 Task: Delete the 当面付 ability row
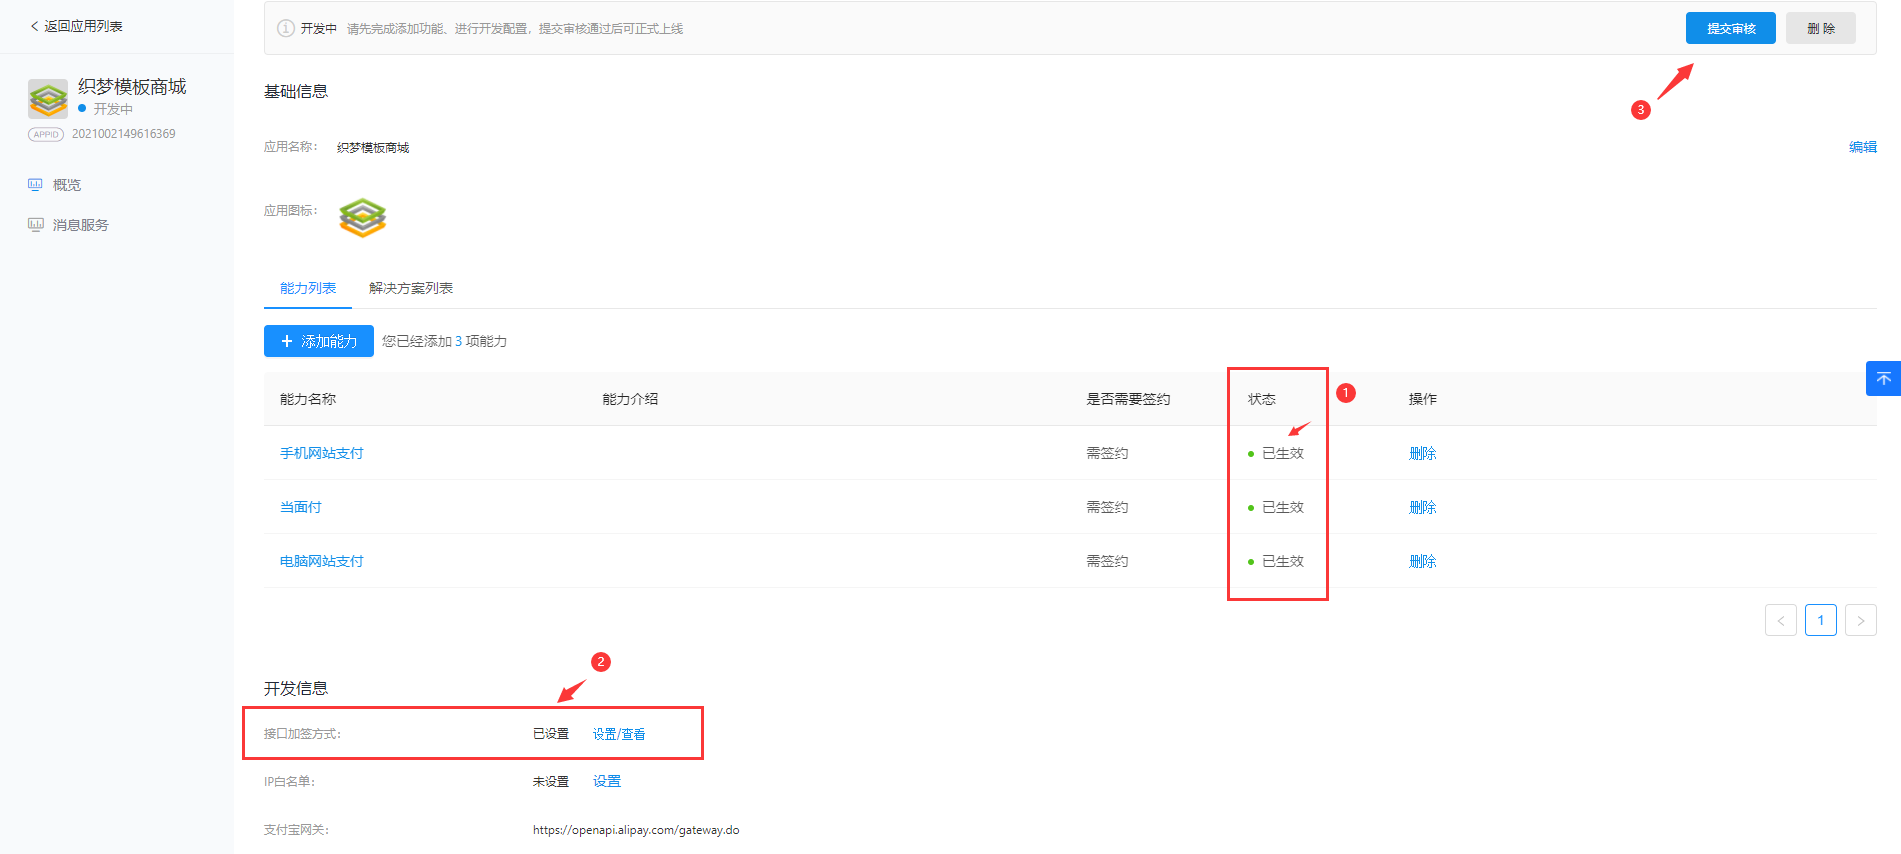(x=1422, y=507)
